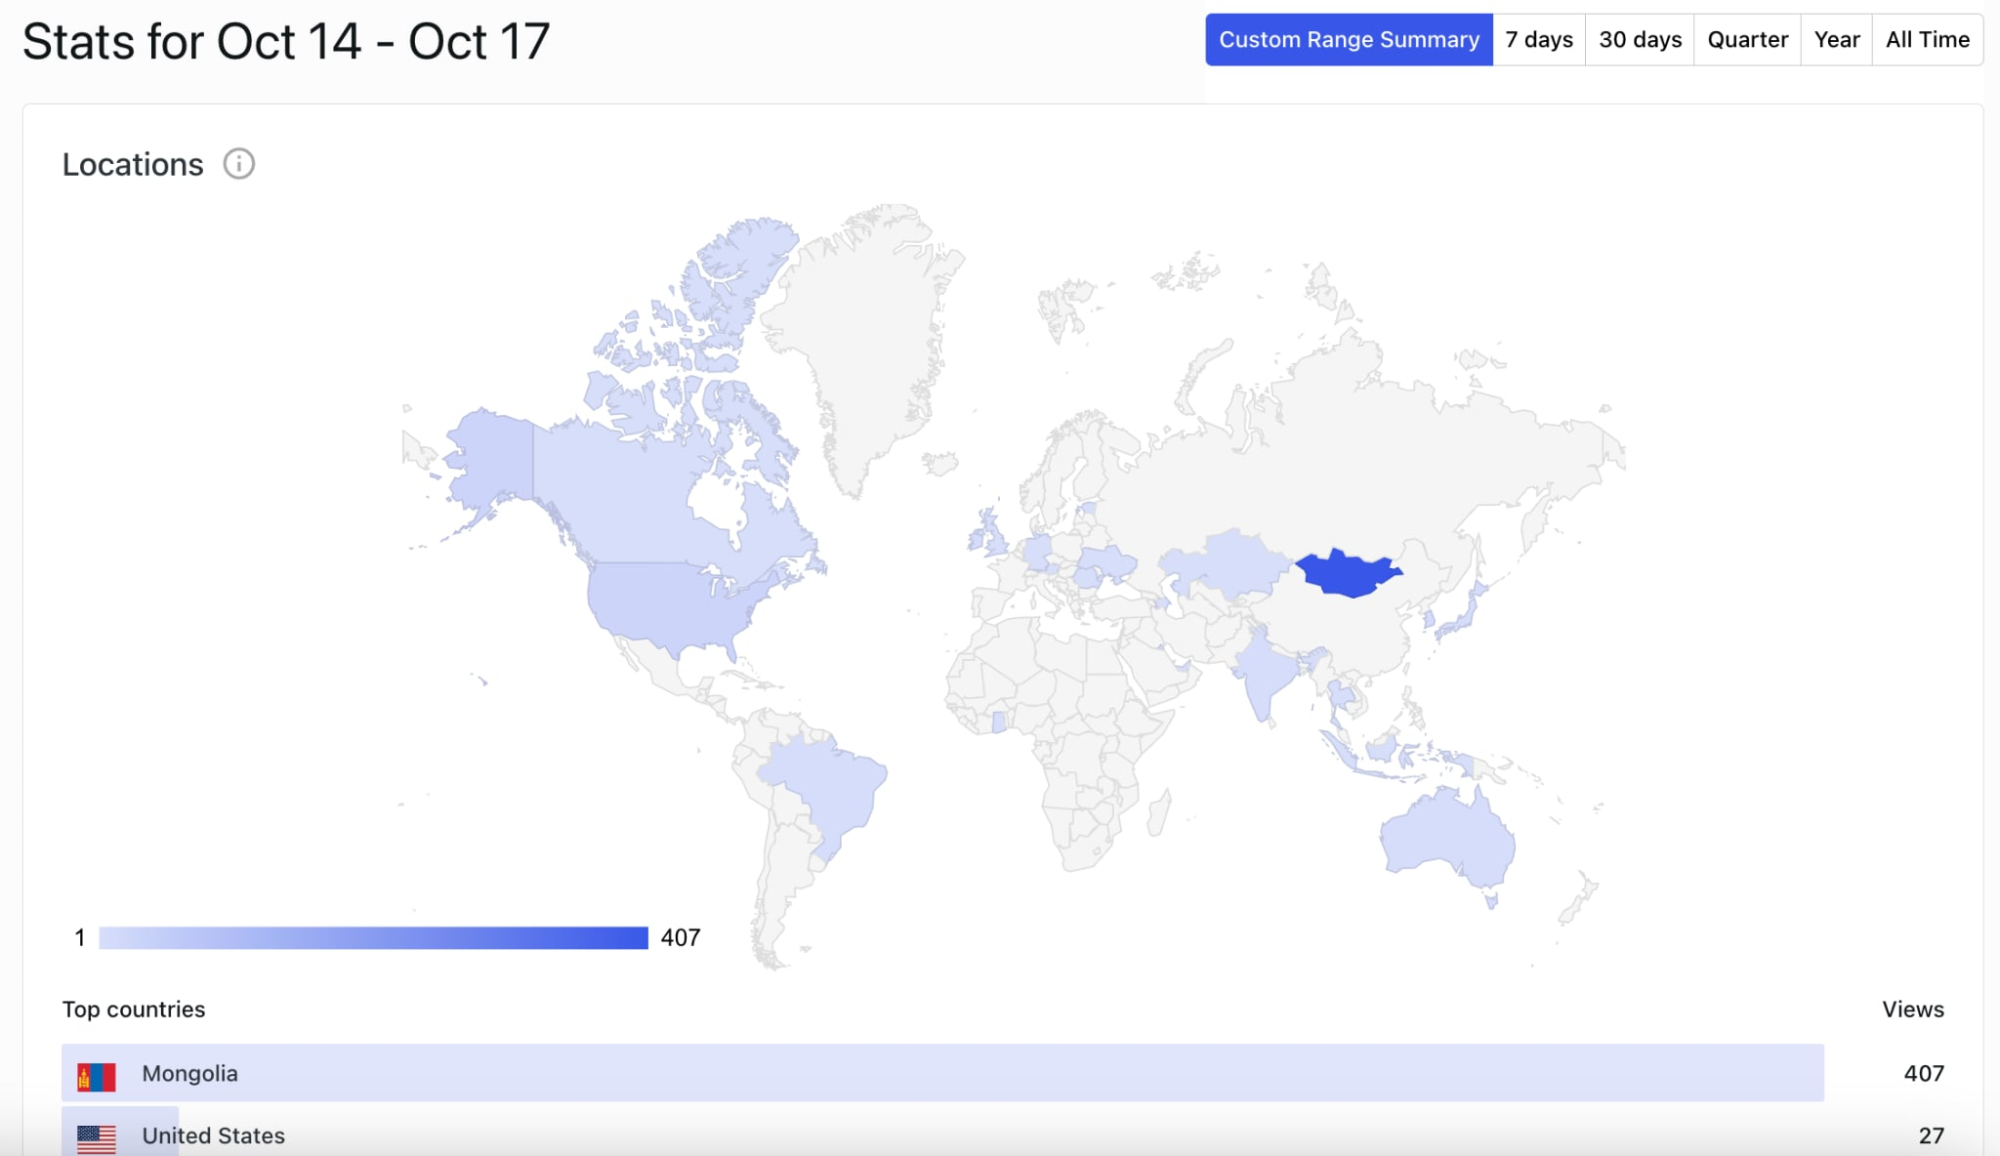Select Custom Range Summary tab
The image size is (2000, 1156).
1348,40
